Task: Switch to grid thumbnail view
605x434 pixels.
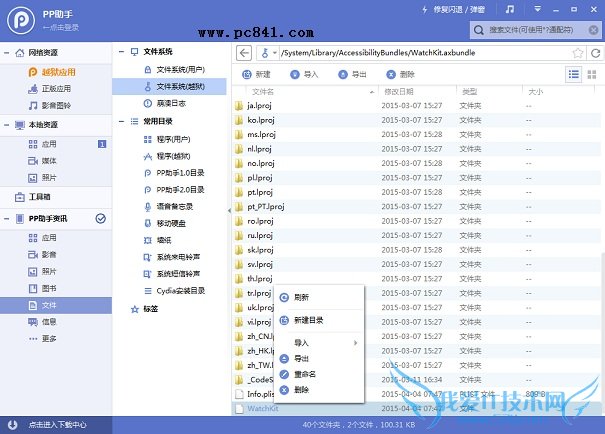Action: pos(592,74)
